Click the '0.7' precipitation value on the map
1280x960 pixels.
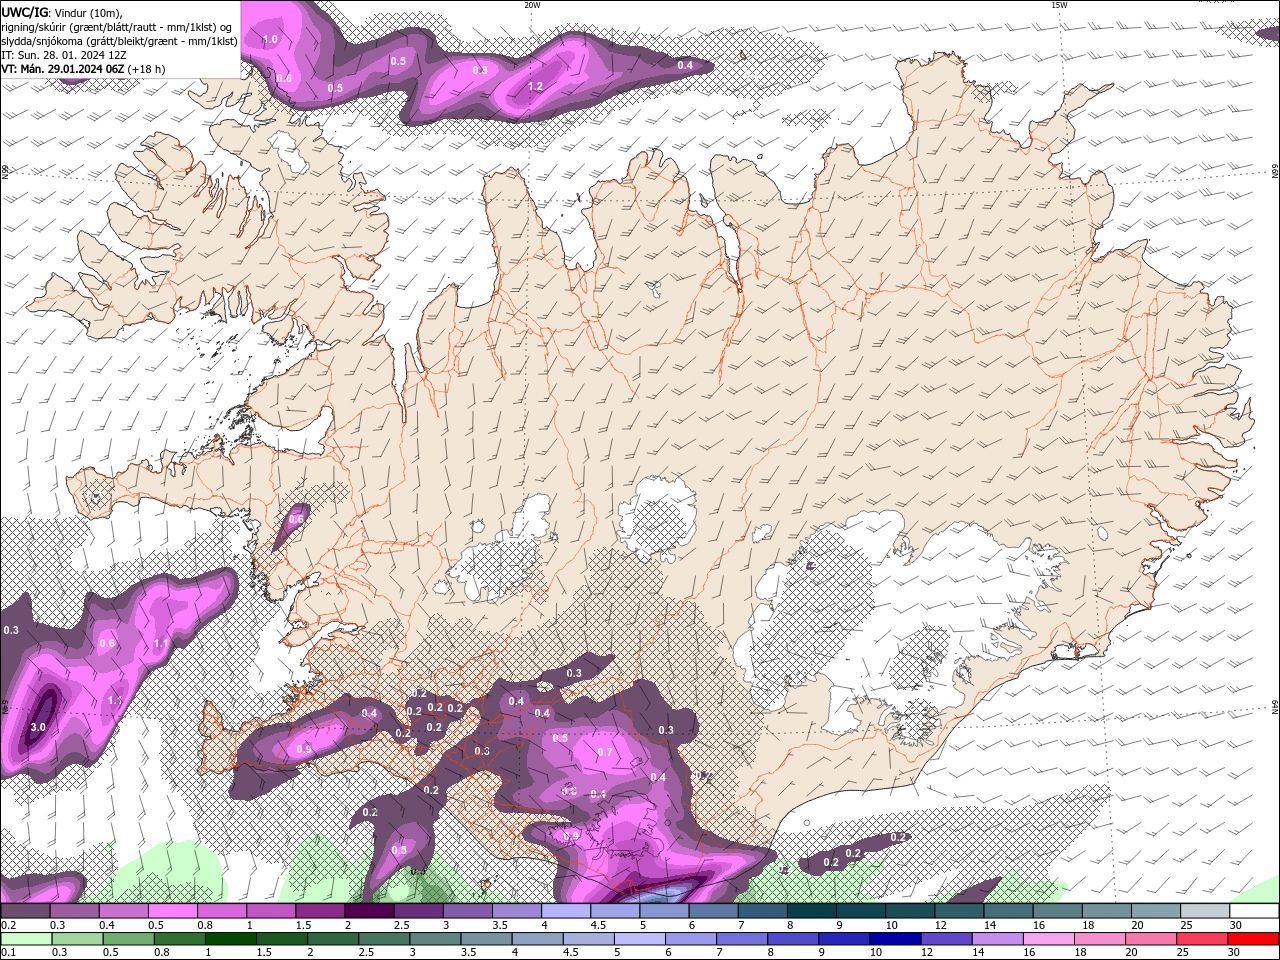(605, 752)
